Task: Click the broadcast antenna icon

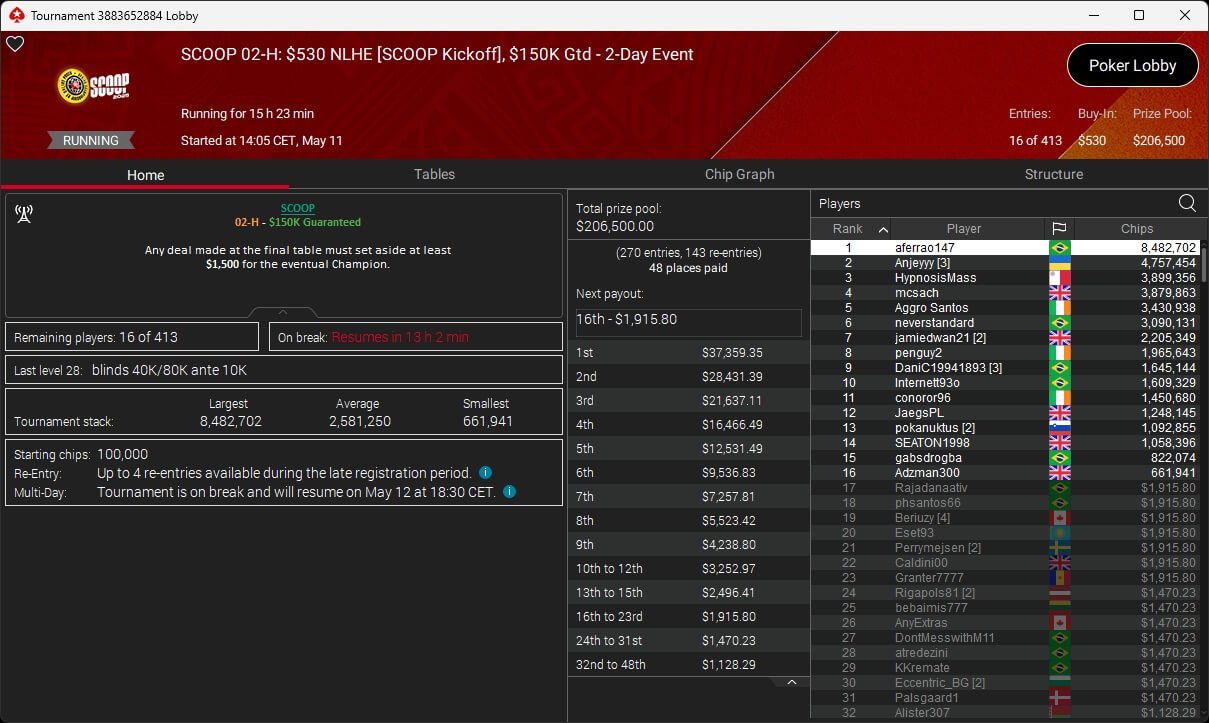Action: click(24, 214)
